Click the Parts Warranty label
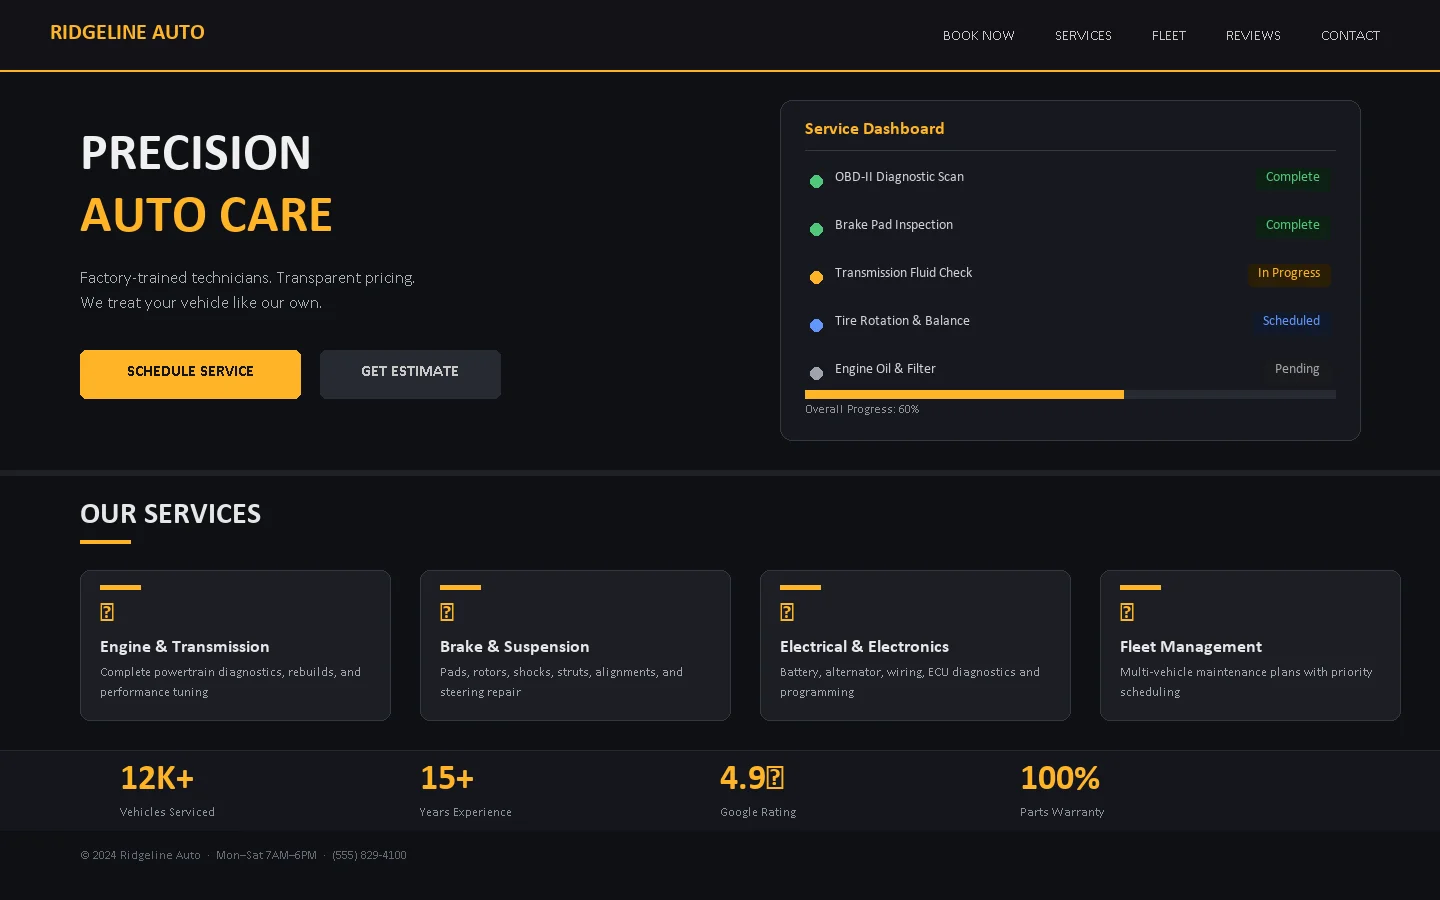1440x900 pixels. (1062, 812)
